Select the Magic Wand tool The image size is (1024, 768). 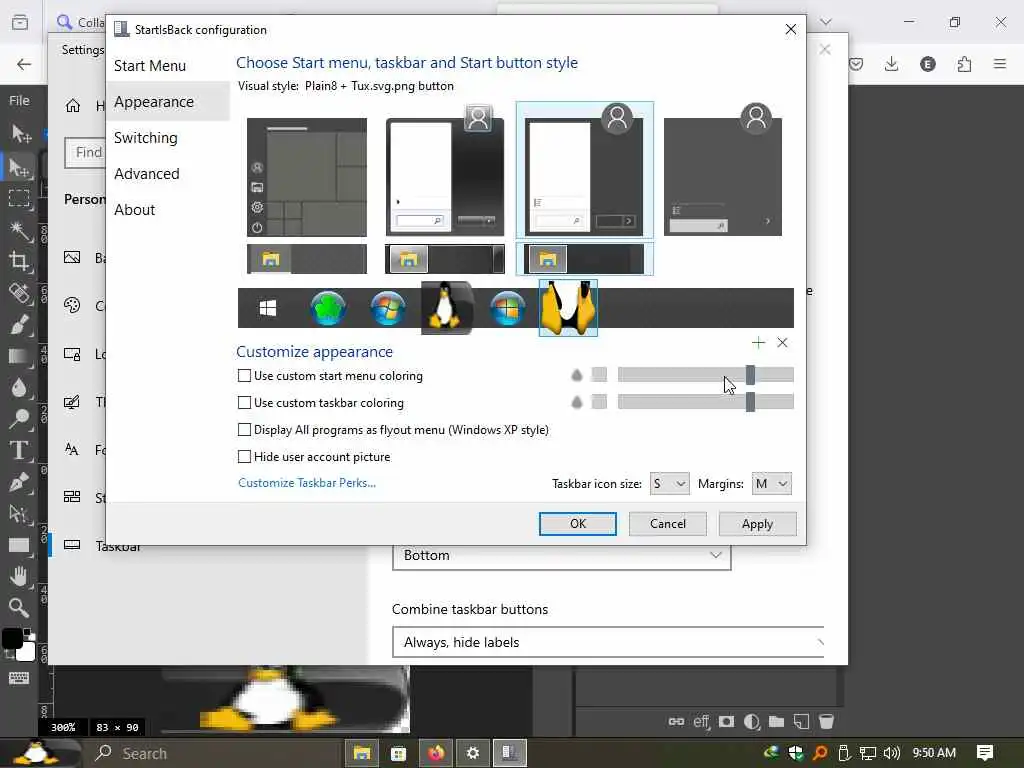(x=20, y=230)
